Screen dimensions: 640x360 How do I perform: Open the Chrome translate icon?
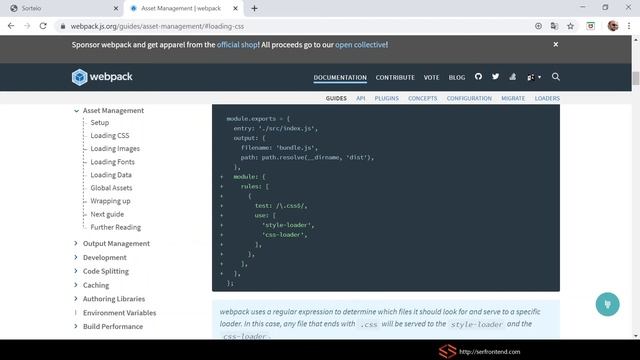coord(554,26)
